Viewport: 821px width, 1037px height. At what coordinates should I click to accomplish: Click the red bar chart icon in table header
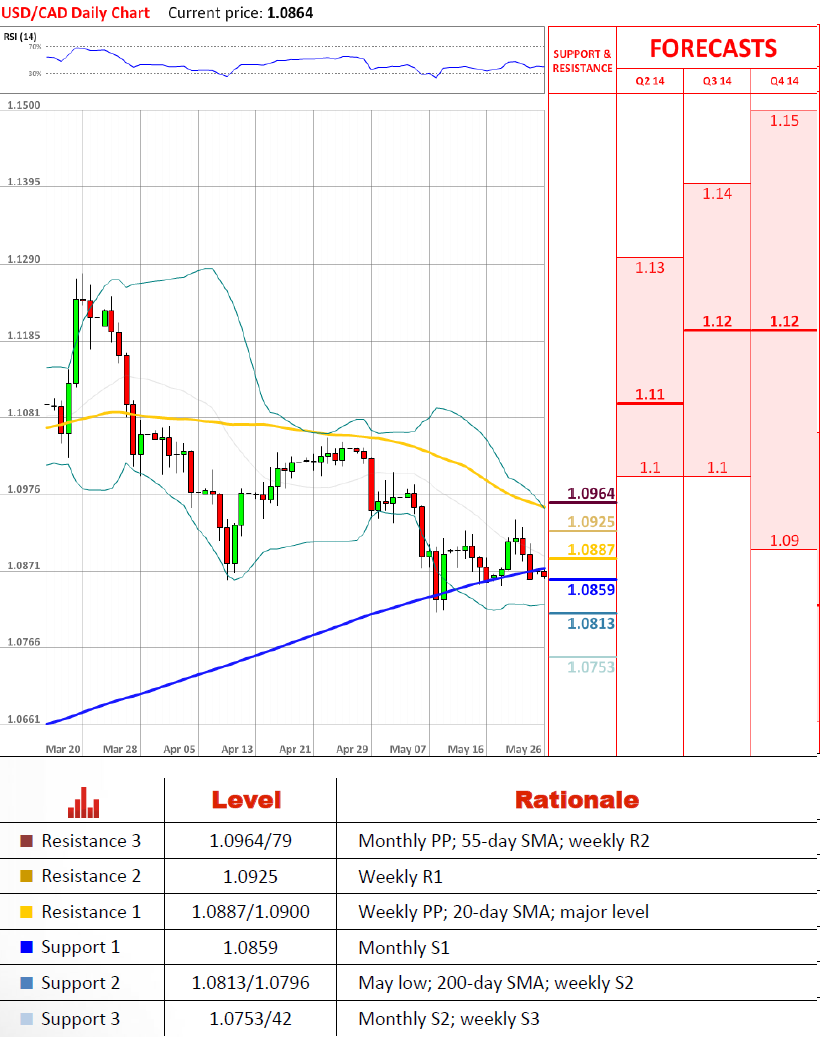[83, 802]
